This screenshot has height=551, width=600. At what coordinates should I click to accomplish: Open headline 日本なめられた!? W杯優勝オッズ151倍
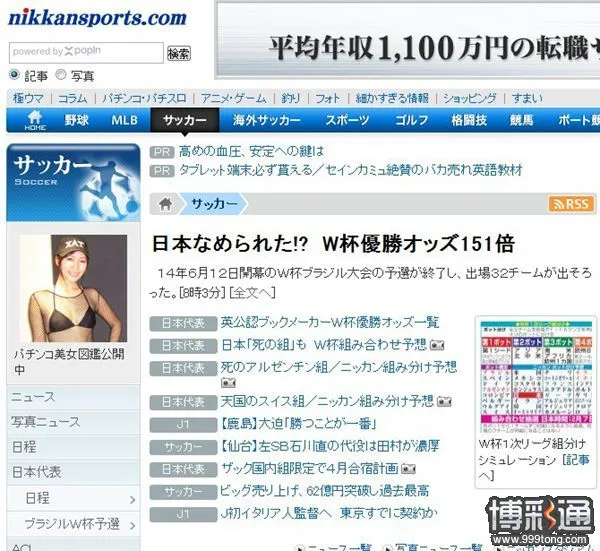coord(333,244)
